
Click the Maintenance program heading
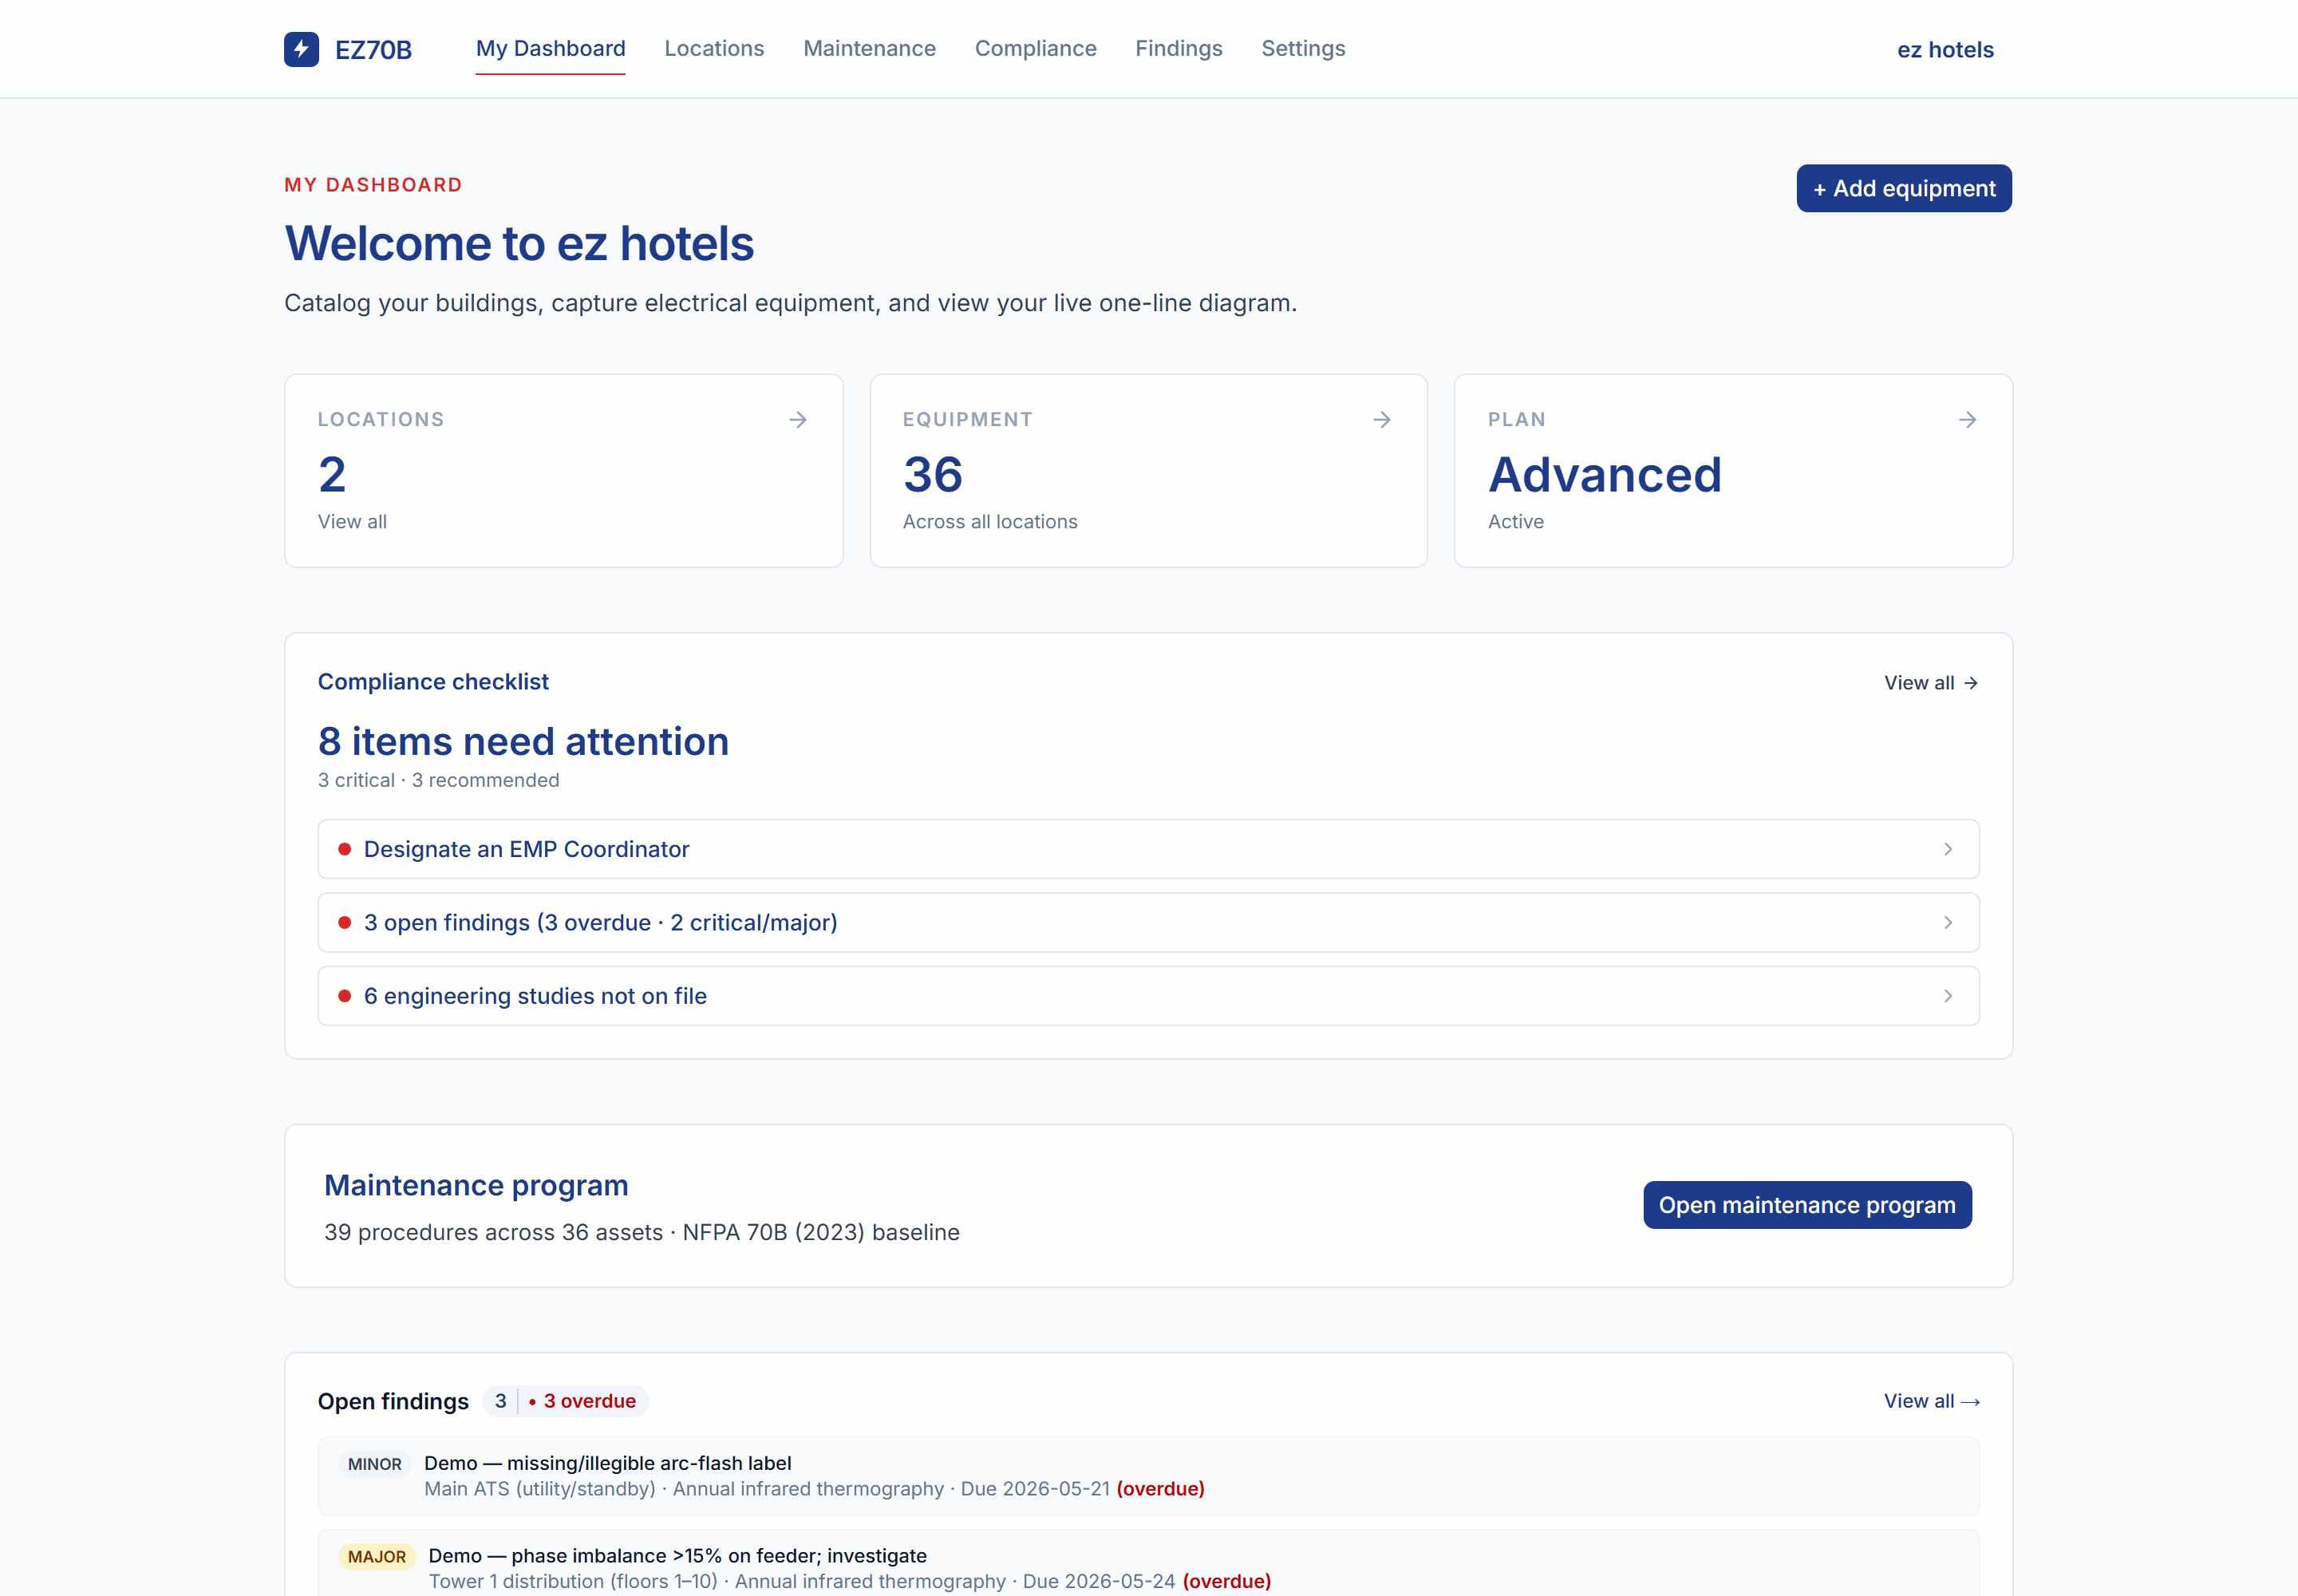tap(476, 1185)
